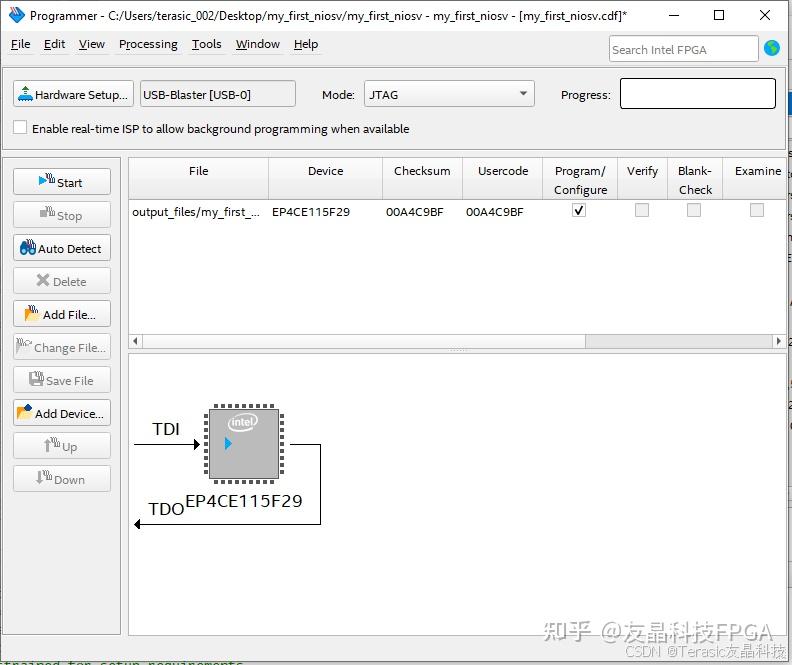This screenshot has height=665, width=792.
Task: Uncheck Program/Configure checkbox for the file
Action: [x=579, y=210]
